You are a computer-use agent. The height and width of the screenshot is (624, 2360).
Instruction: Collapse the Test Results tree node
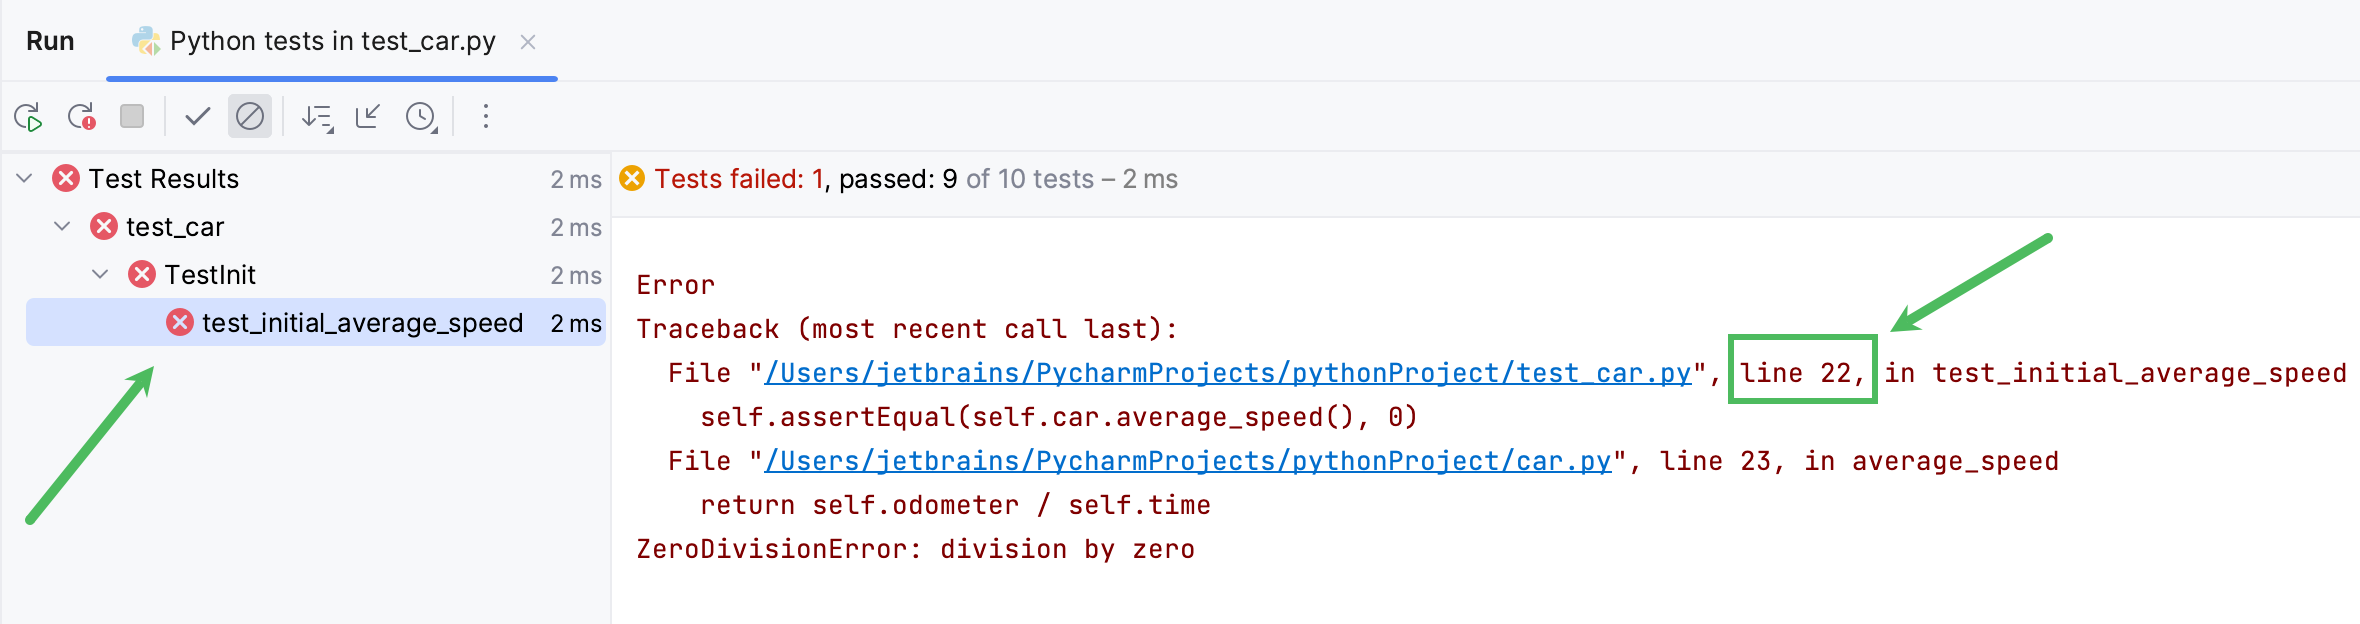22,177
